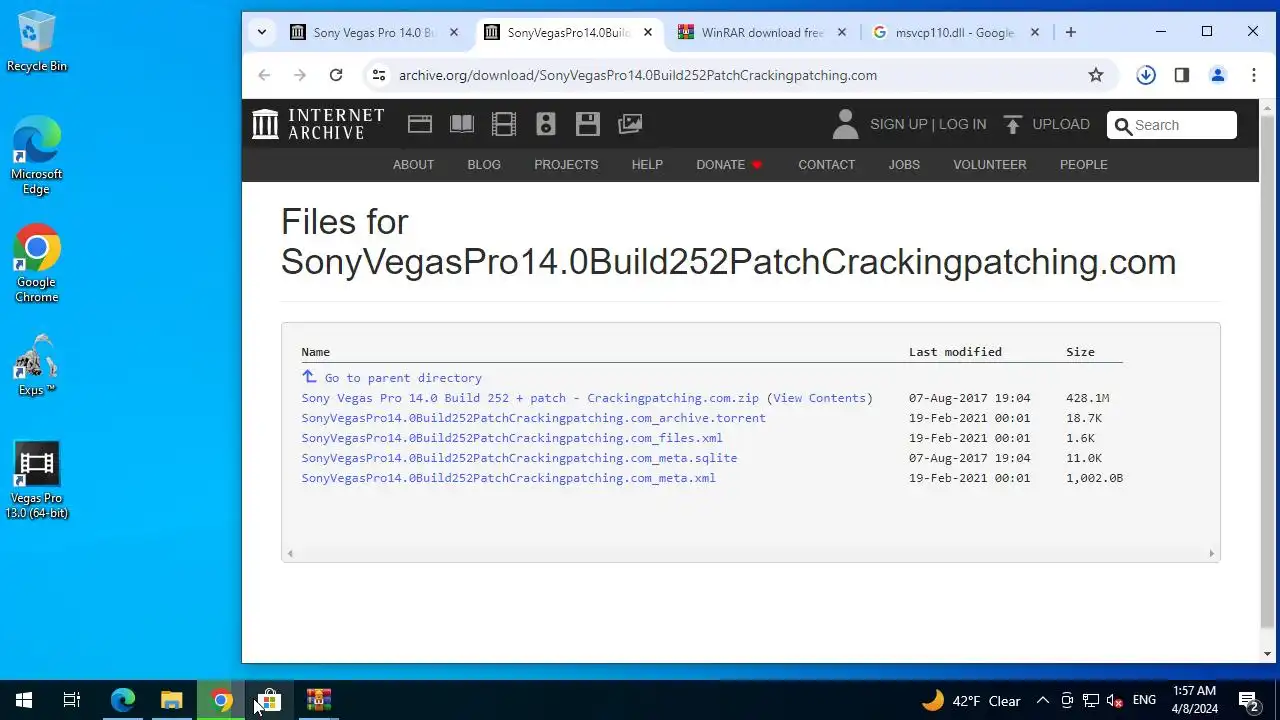Click the SIGN UP | LOG IN link
This screenshot has width=1280, height=720.
928,124
